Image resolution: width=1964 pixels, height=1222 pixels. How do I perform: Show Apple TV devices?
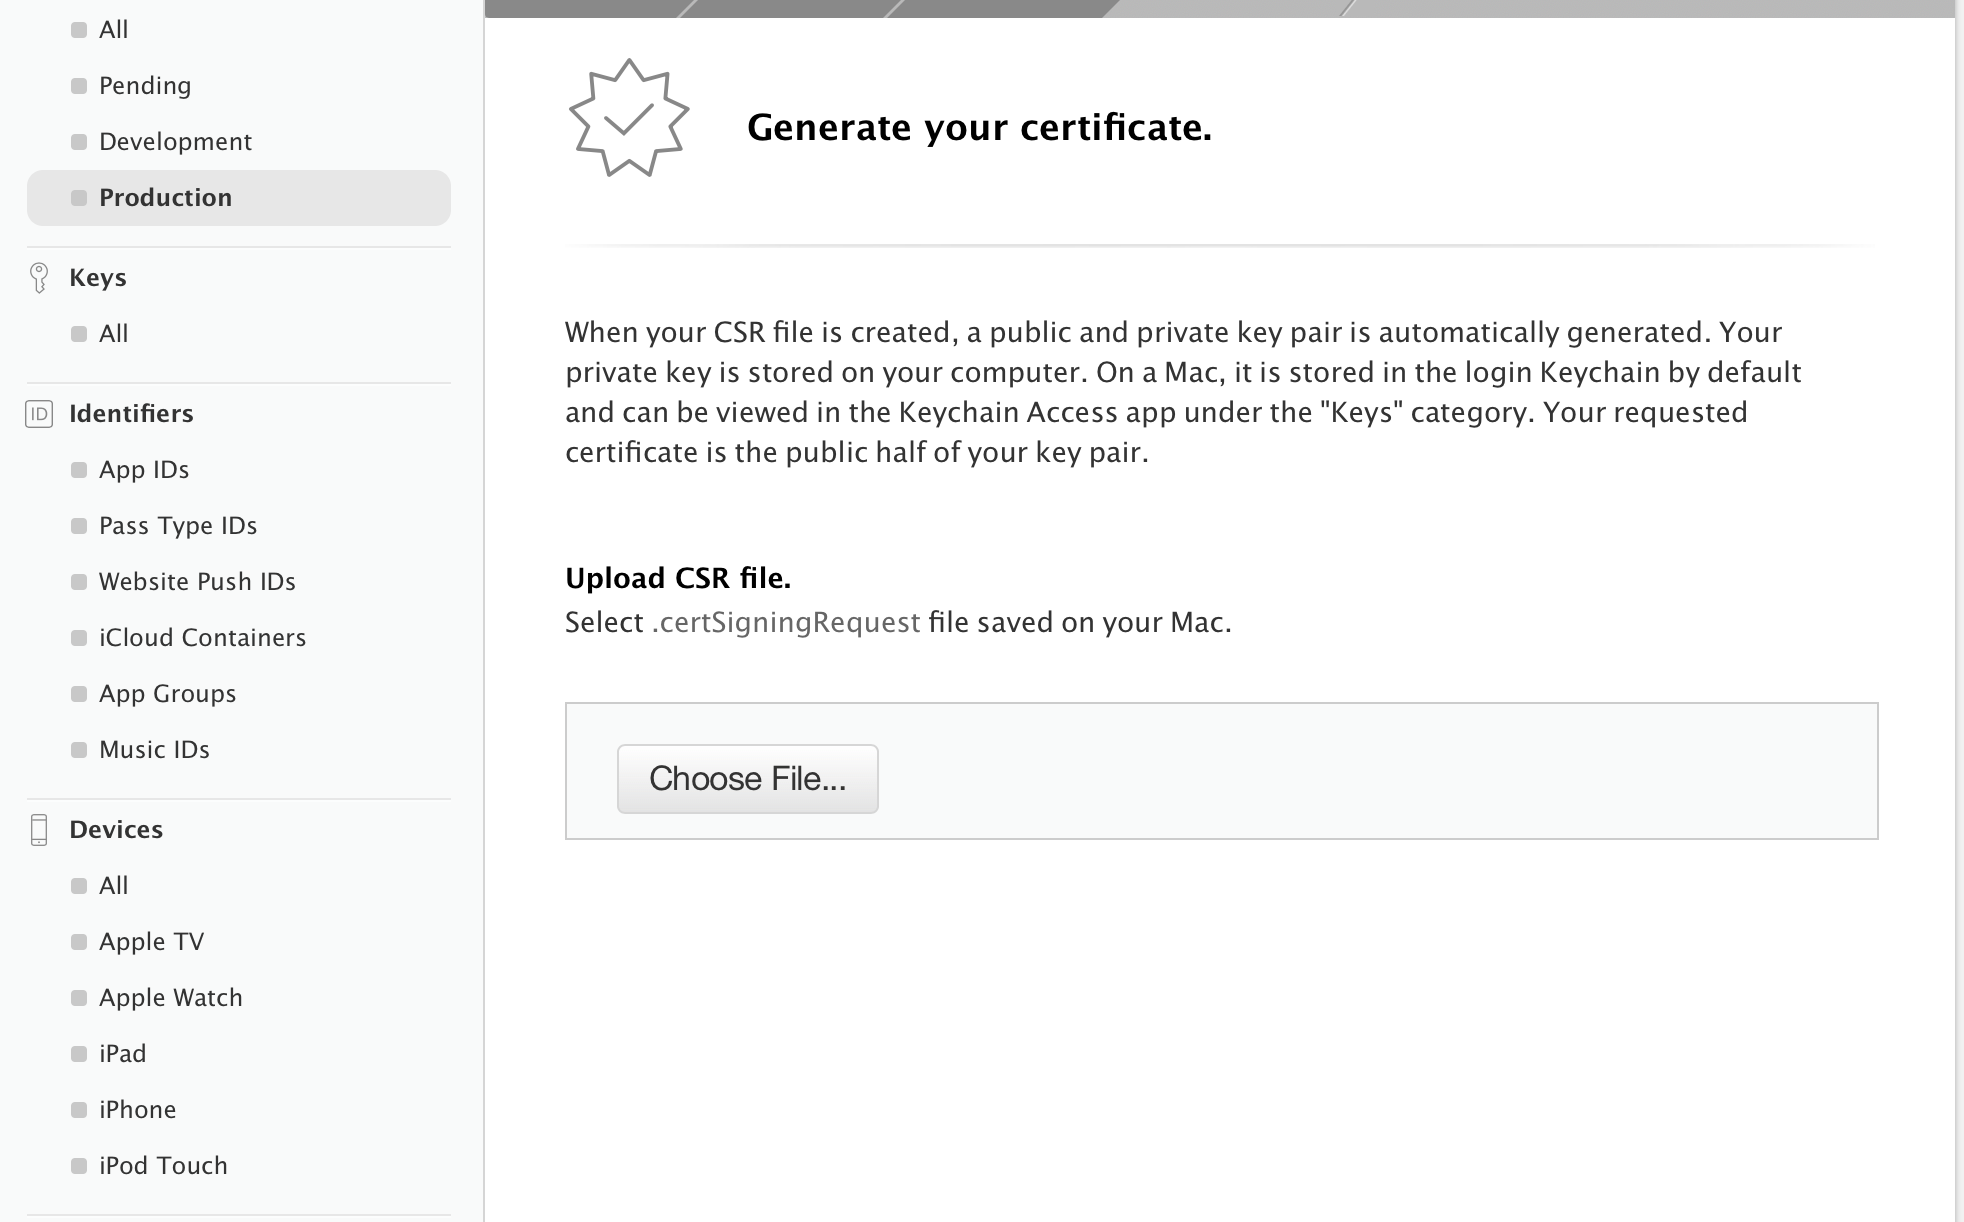click(151, 942)
